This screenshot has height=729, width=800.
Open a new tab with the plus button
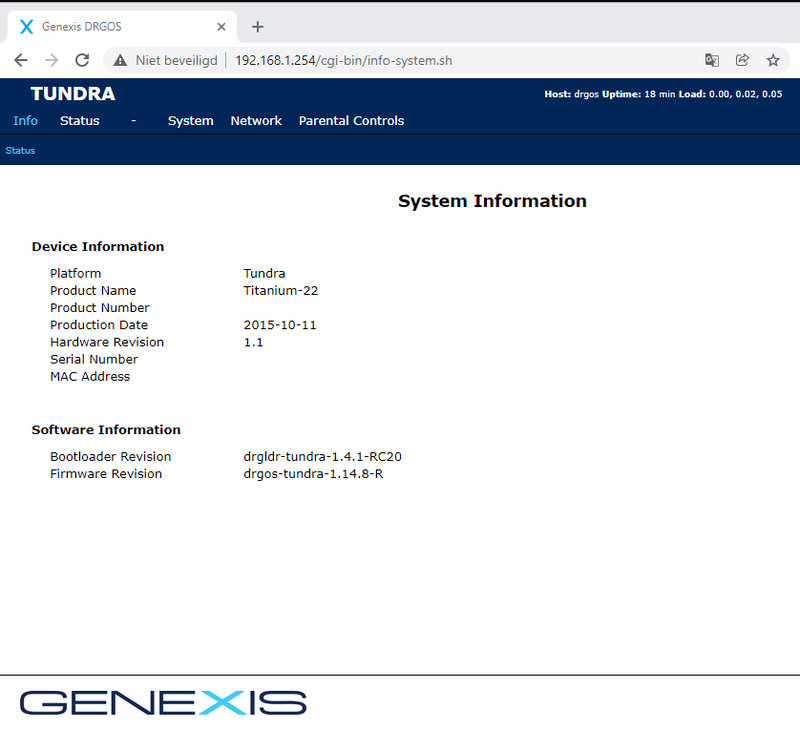pos(258,27)
